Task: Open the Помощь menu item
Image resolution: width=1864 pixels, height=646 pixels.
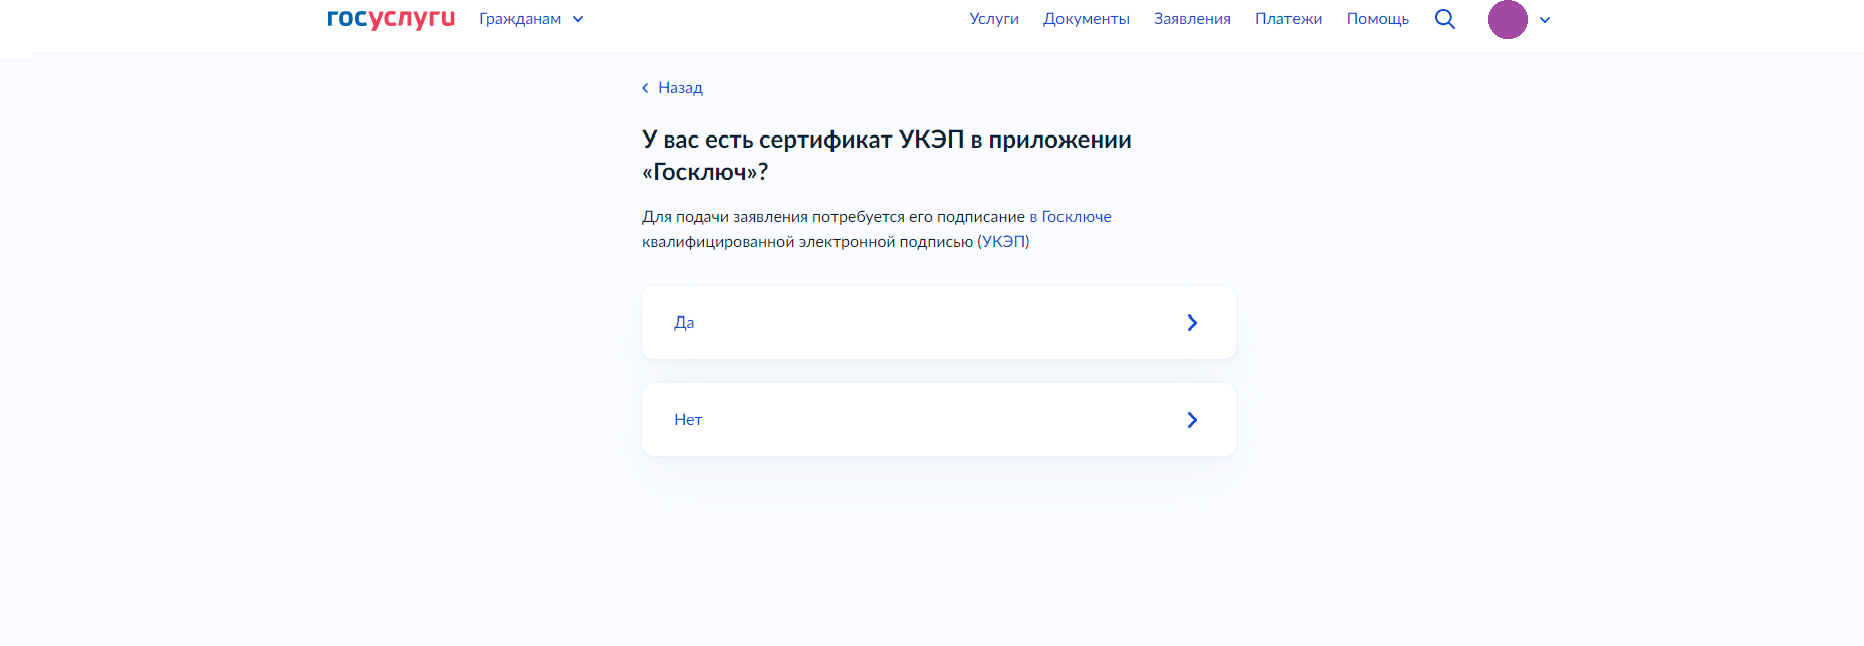Action: [1377, 19]
